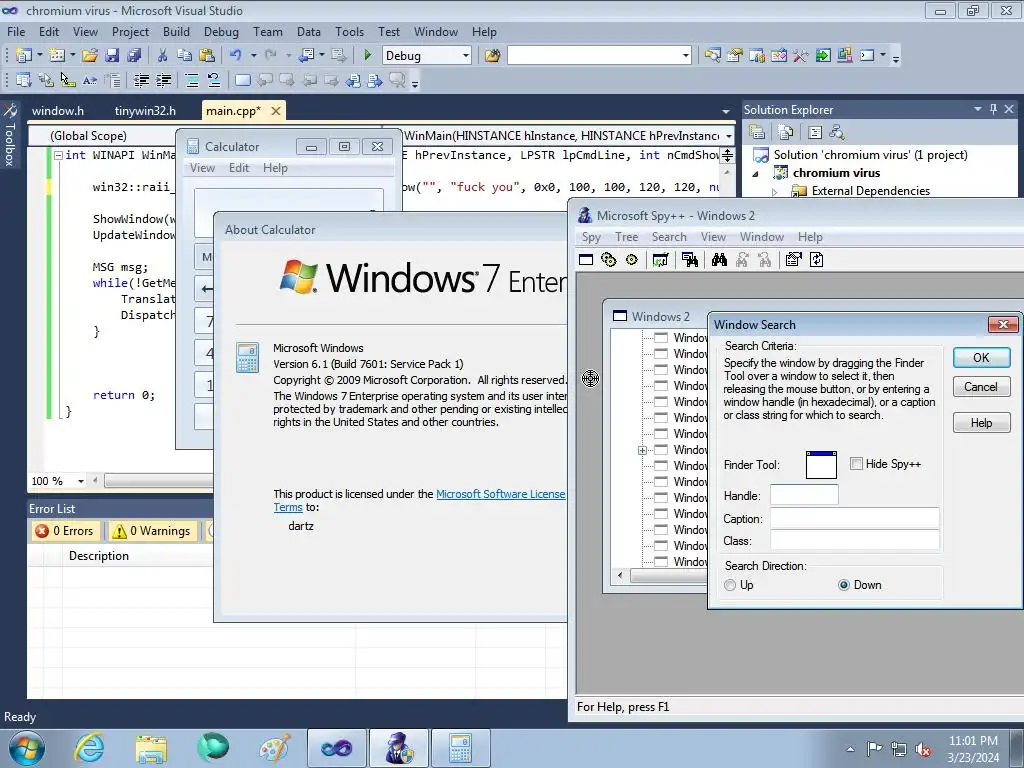Collapse the WinMain code outline box
Image resolution: width=1024 pixels, height=768 pixels.
tap(58, 155)
